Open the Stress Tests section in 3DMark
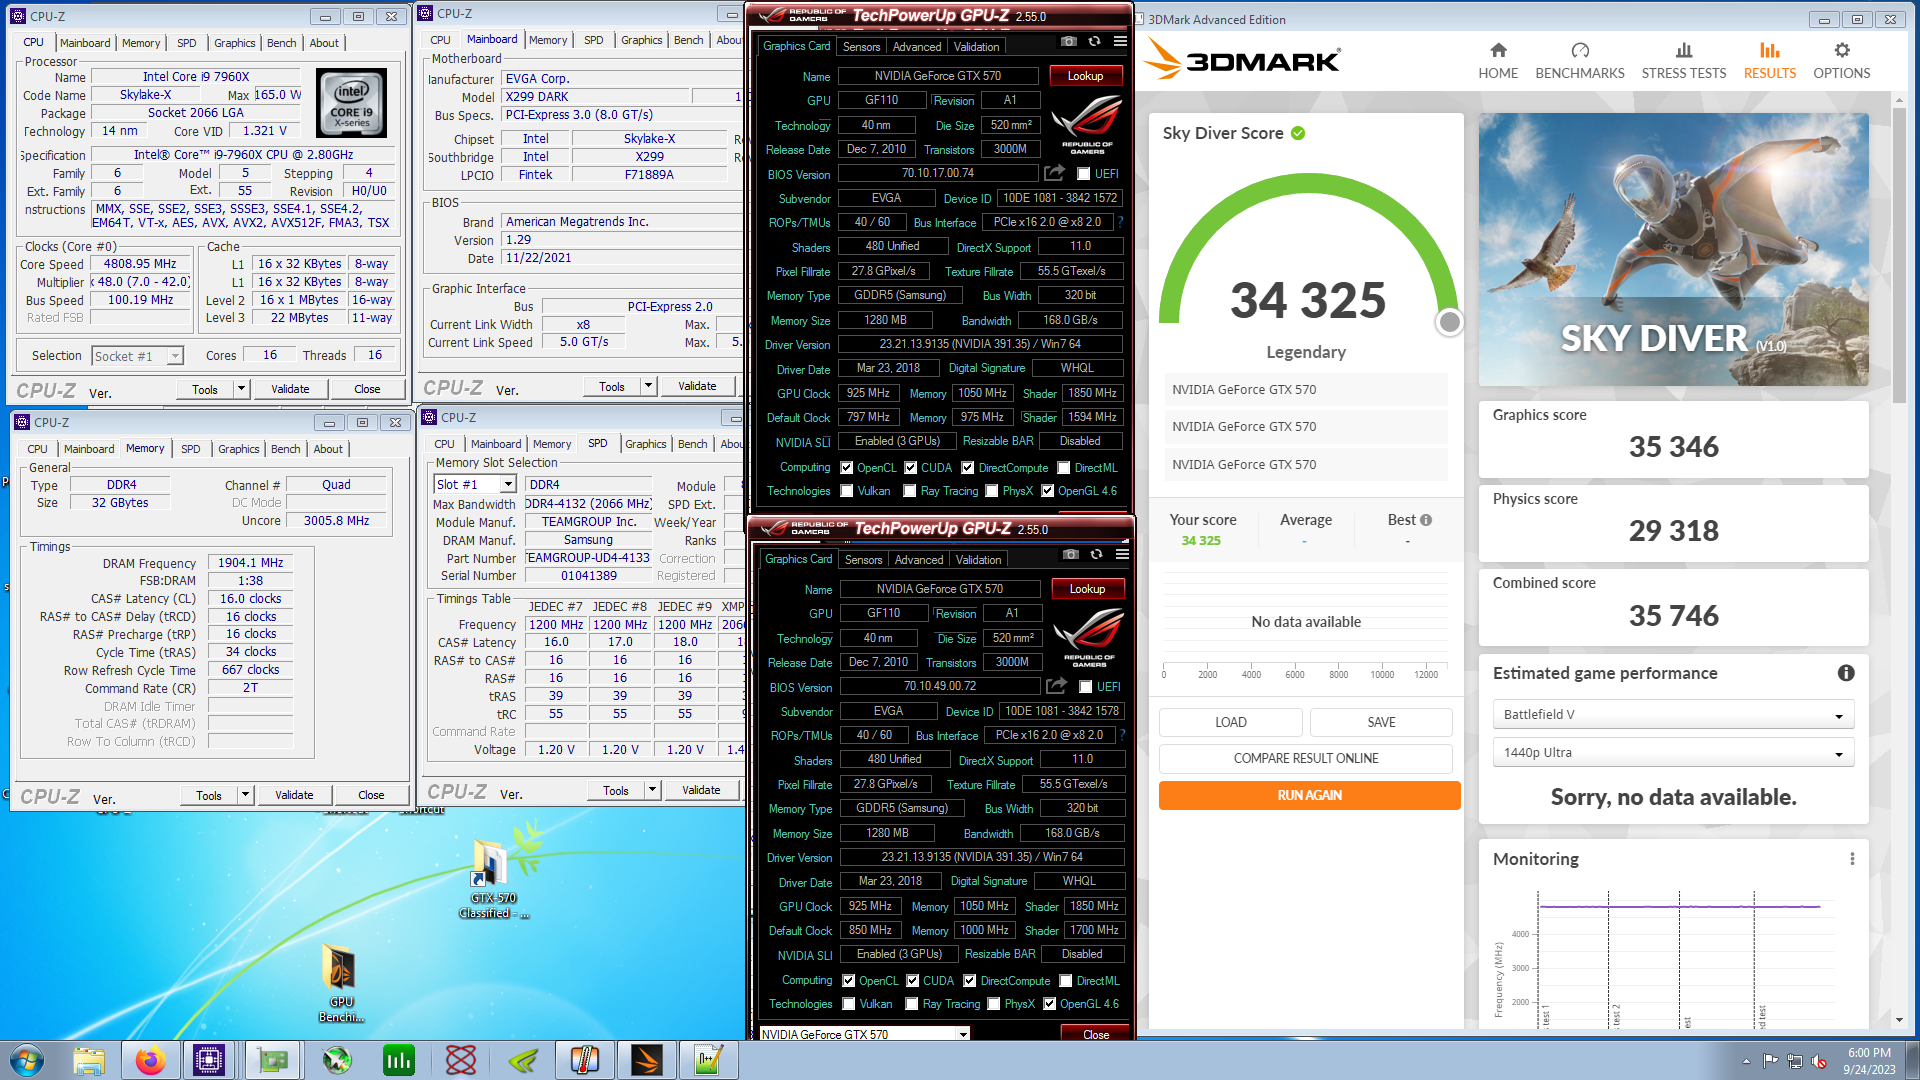 tap(1683, 60)
